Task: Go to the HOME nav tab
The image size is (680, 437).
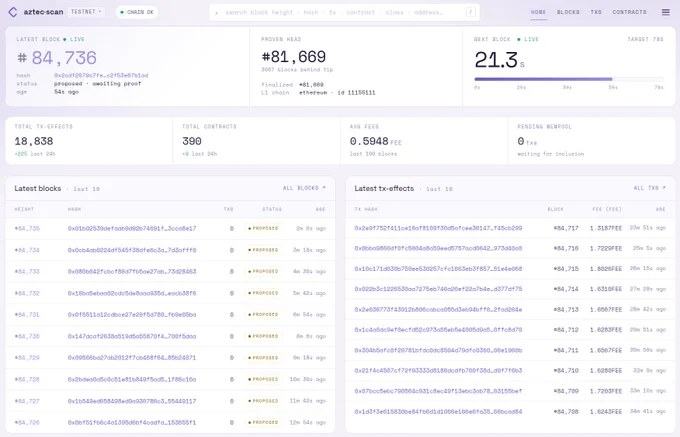Action: pos(538,12)
